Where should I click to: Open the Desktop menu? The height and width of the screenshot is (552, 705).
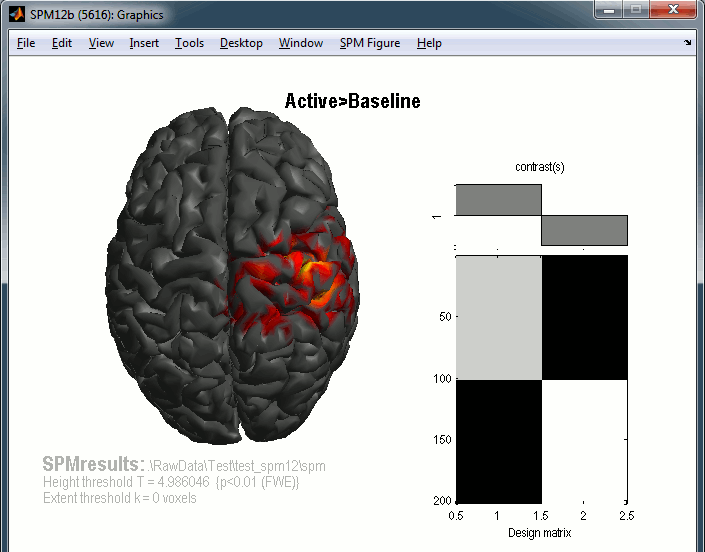click(x=241, y=43)
